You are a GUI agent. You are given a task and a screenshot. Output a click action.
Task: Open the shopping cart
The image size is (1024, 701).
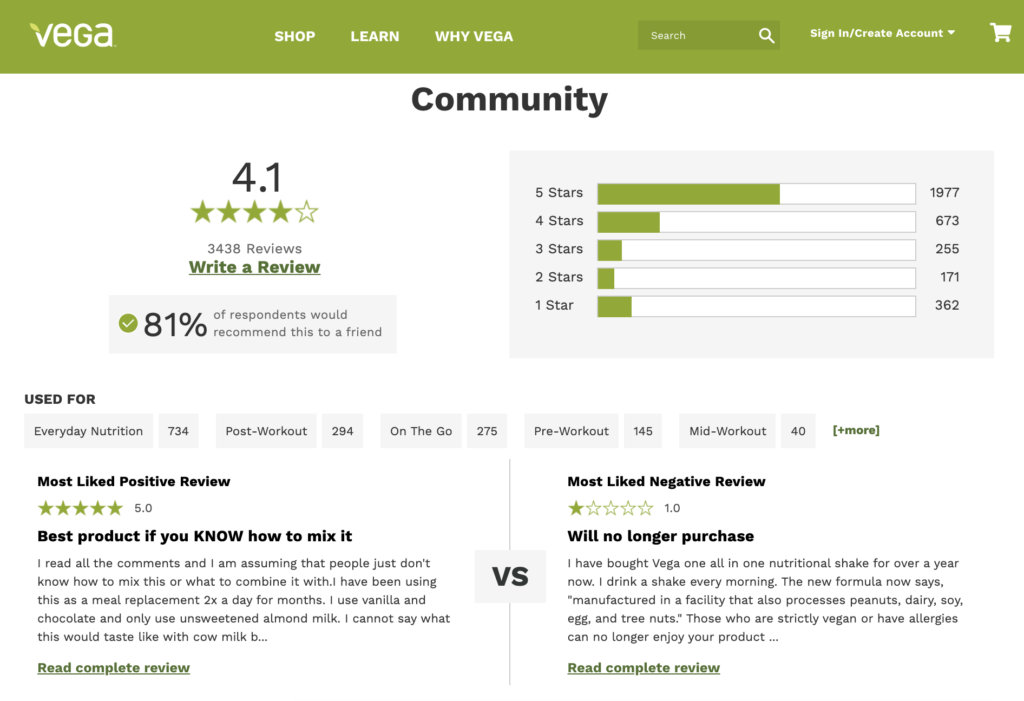[x=1000, y=33]
